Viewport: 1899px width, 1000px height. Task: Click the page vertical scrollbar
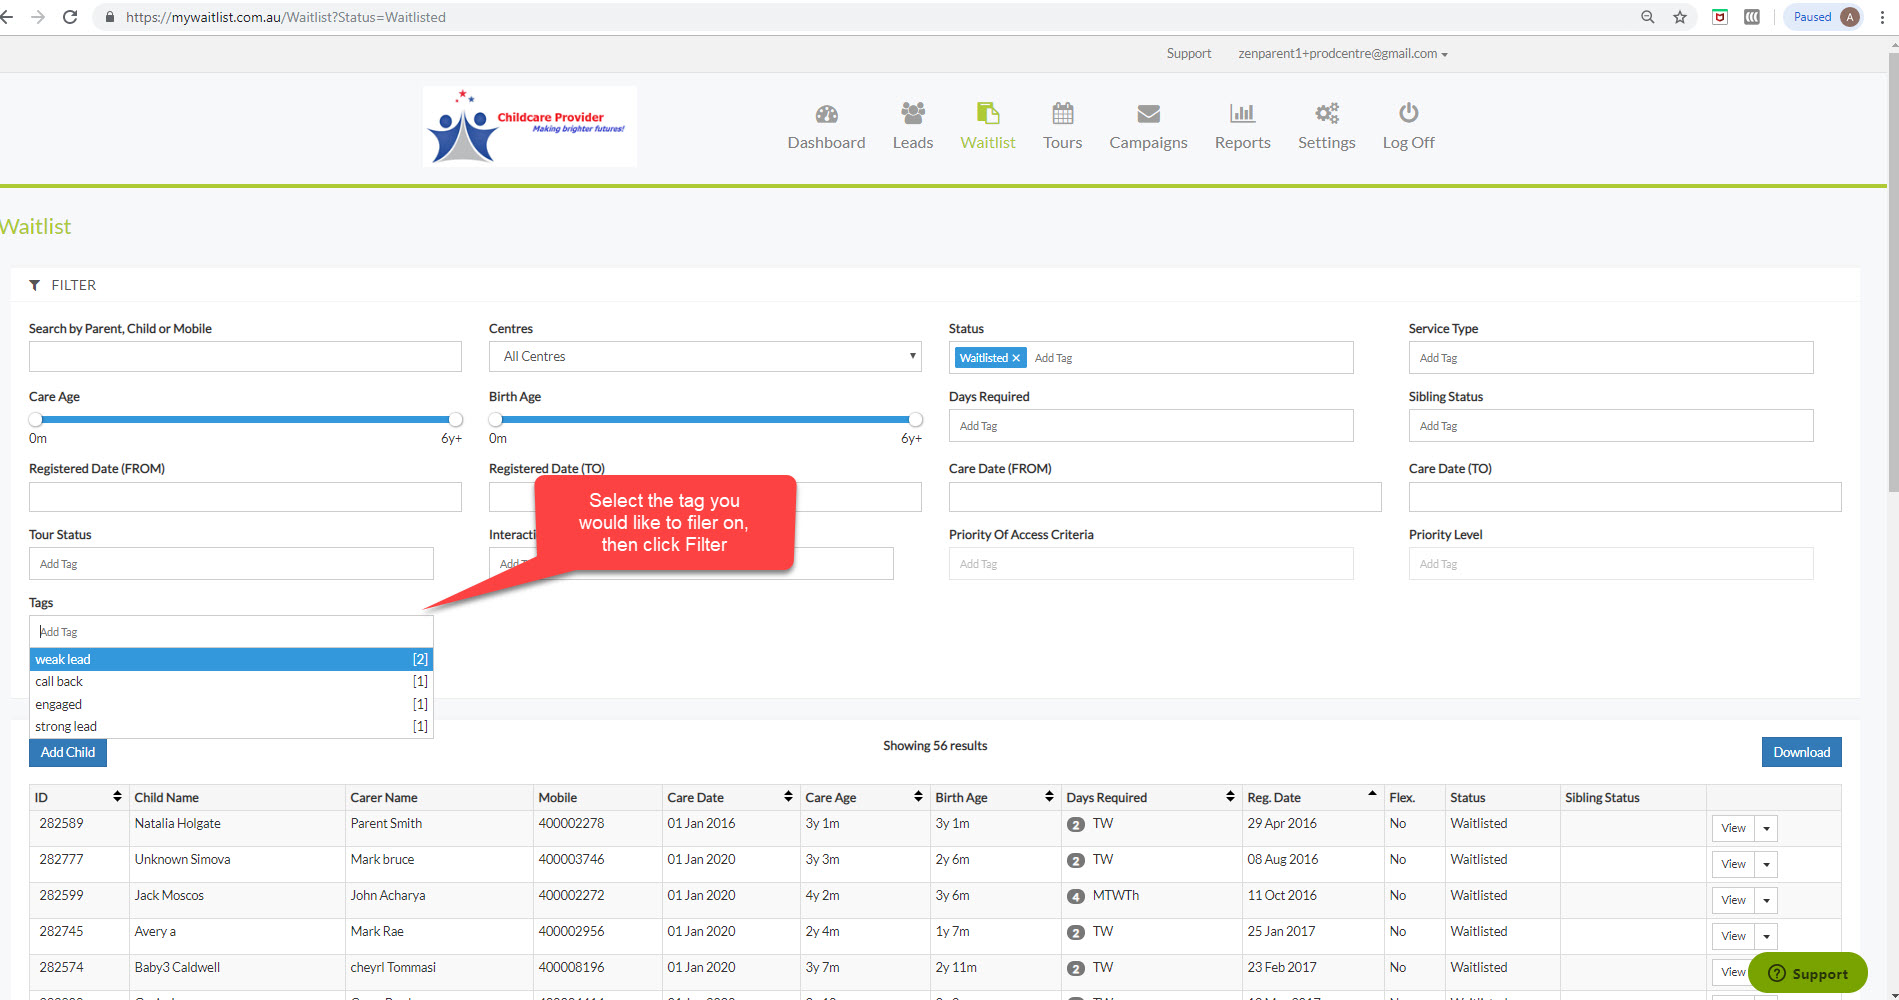(x=1892, y=270)
